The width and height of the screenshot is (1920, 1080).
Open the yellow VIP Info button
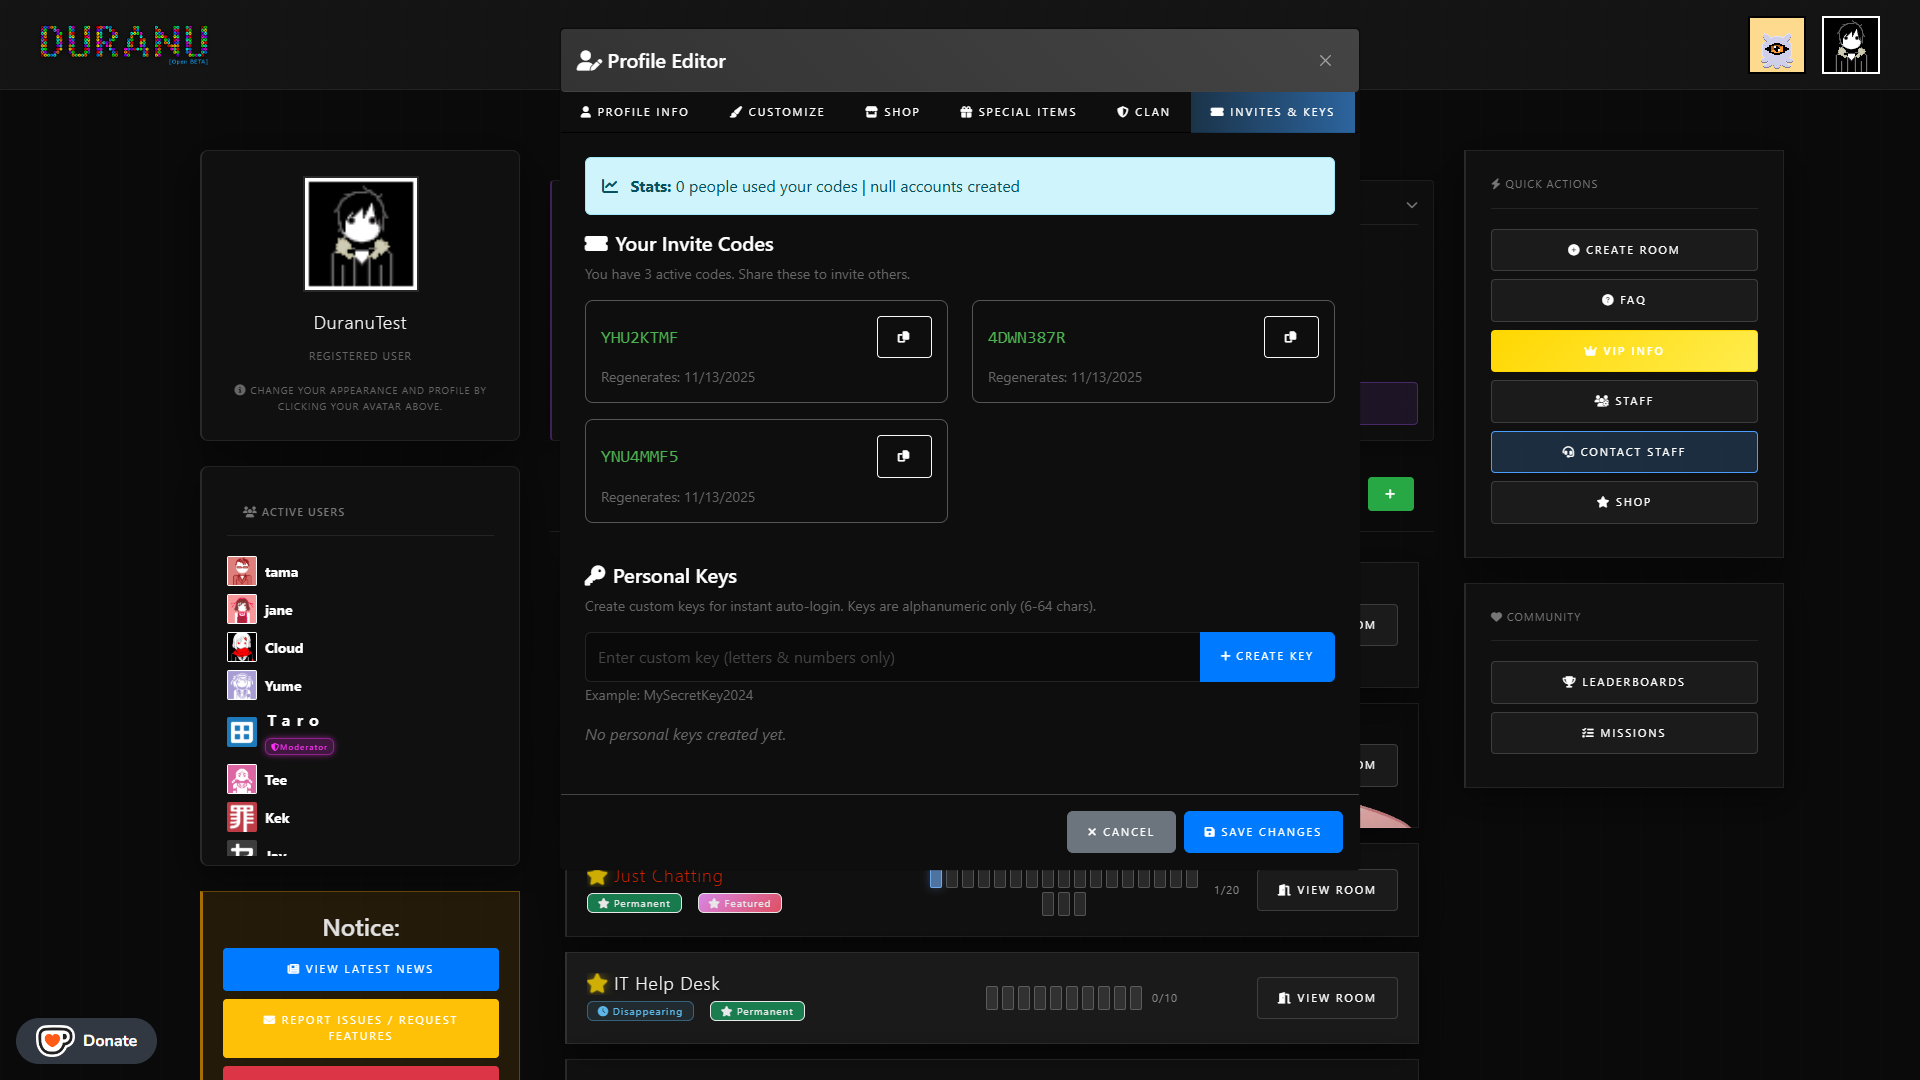click(1623, 351)
